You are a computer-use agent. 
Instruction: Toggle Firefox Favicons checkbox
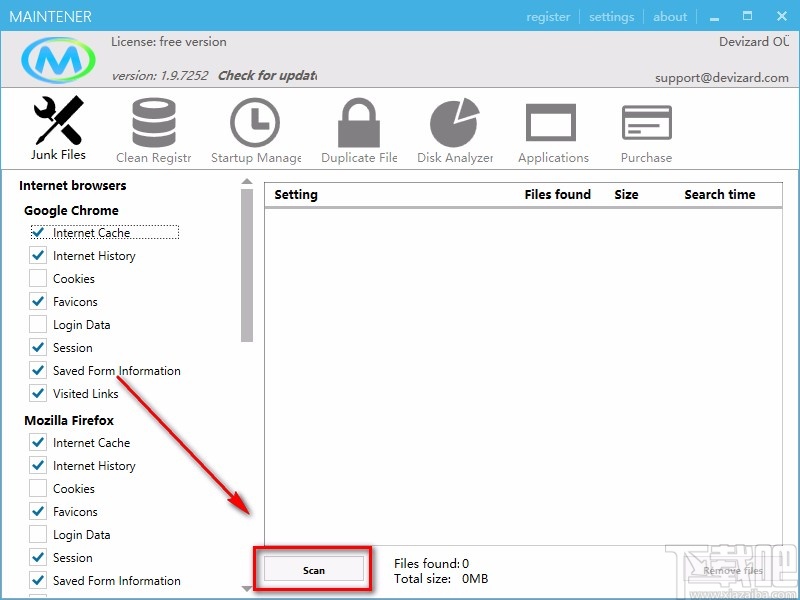(38, 511)
